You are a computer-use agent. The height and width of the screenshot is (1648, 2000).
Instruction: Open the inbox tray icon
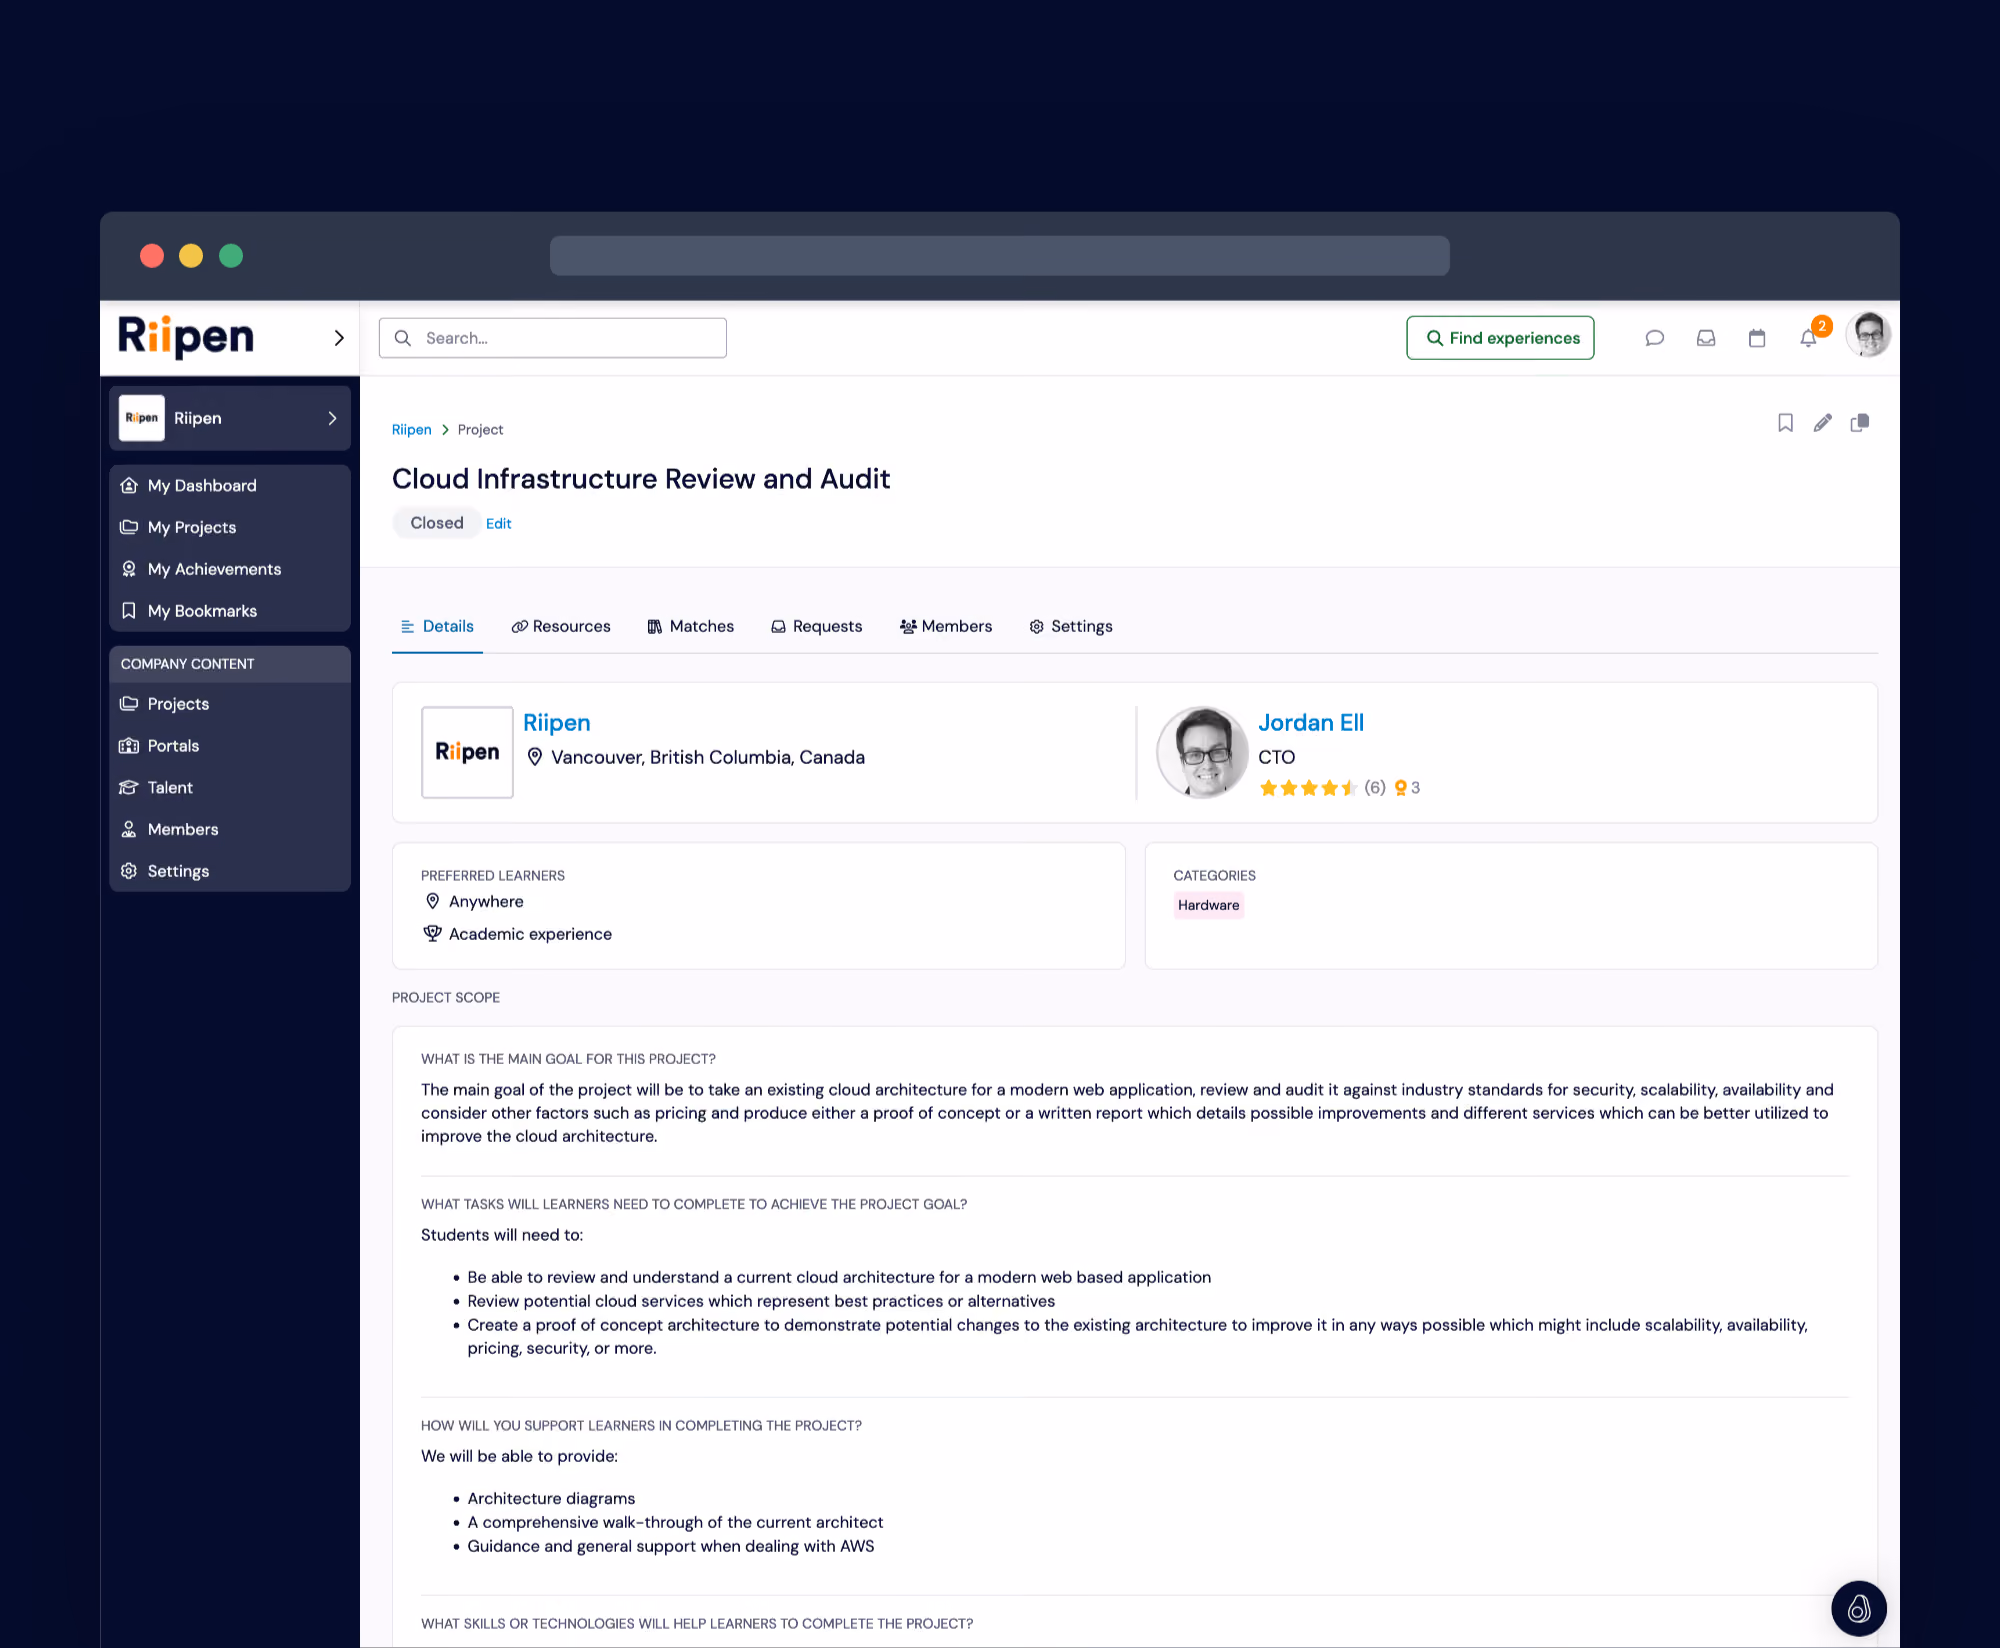point(1706,338)
